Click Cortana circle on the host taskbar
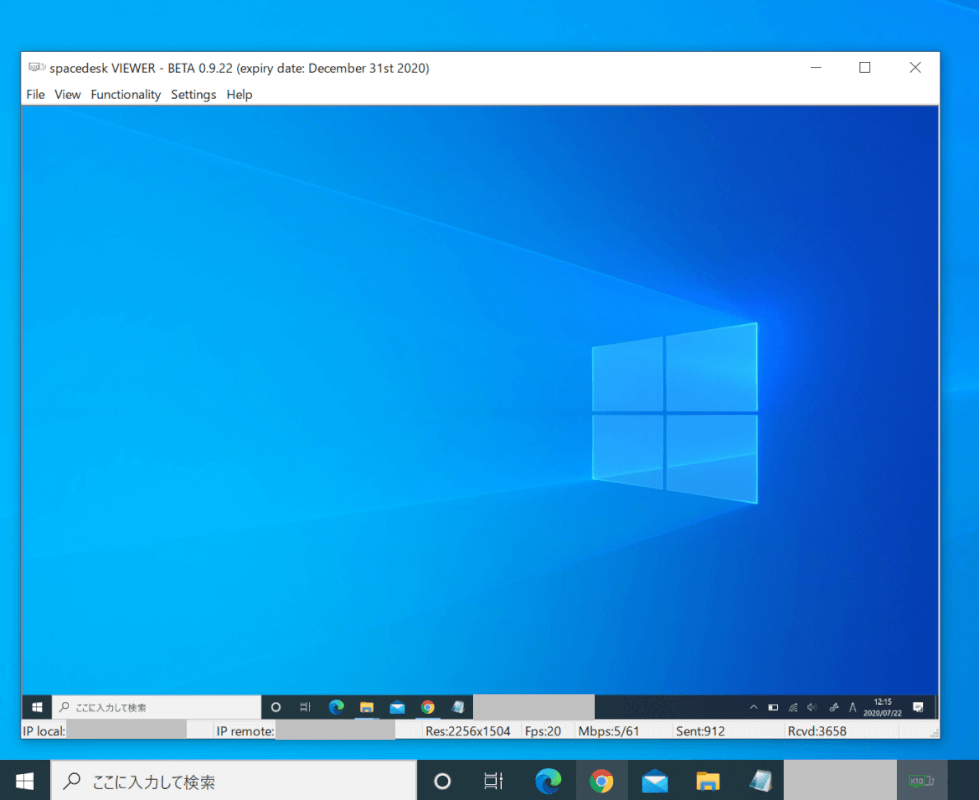 [x=442, y=781]
